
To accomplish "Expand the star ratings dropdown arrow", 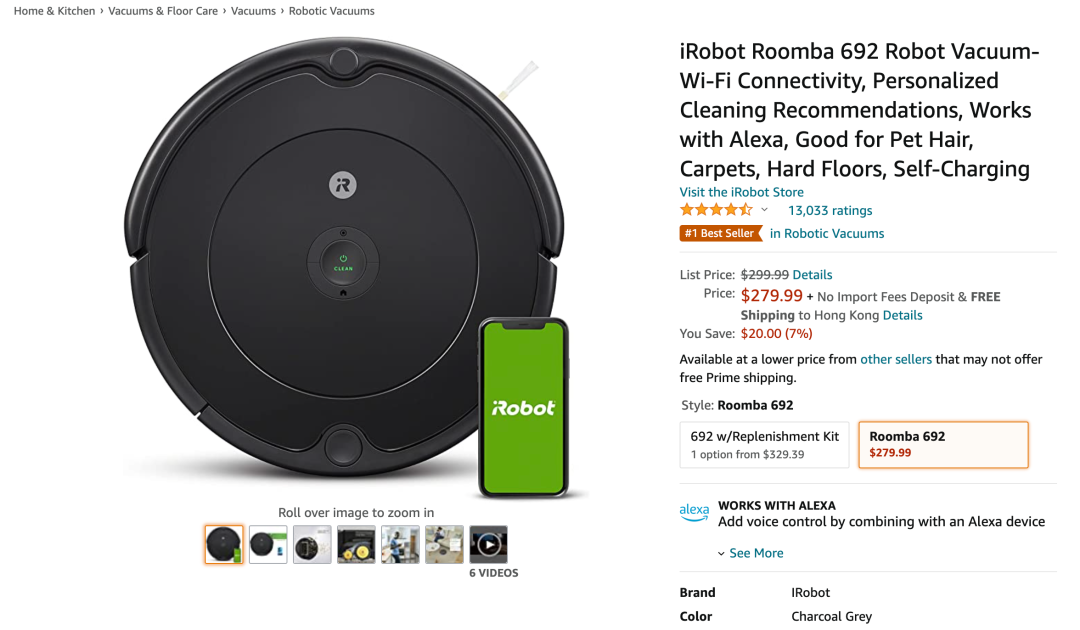I will point(765,210).
